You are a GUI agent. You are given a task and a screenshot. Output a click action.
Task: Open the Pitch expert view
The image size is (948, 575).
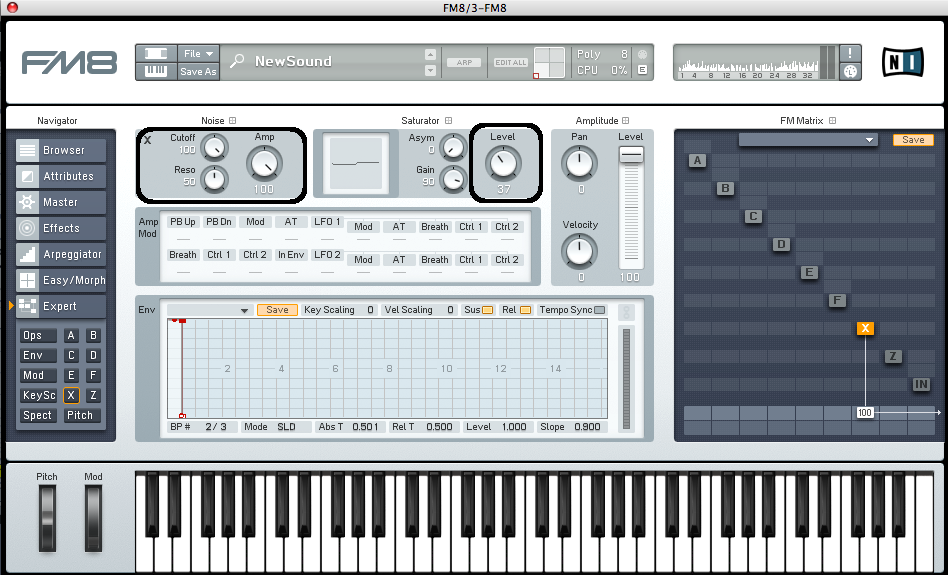point(81,415)
